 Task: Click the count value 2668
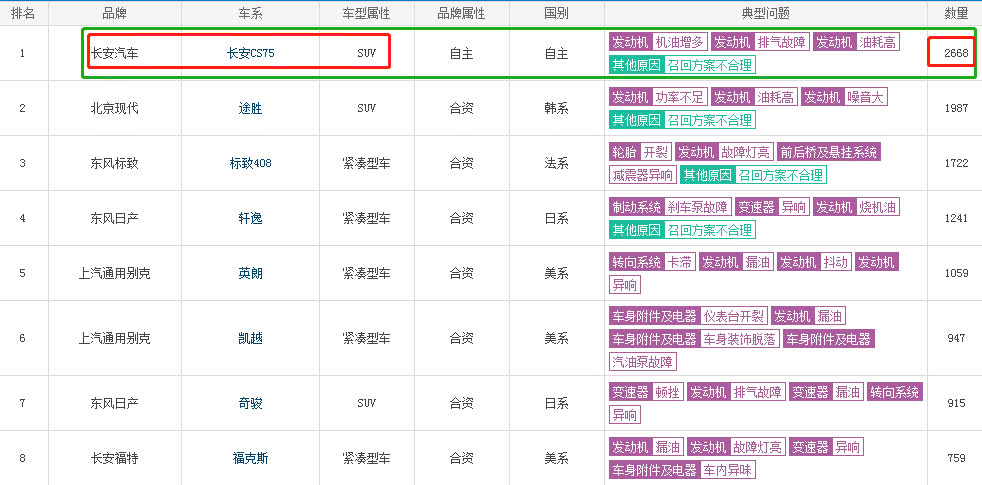(956, 54)
